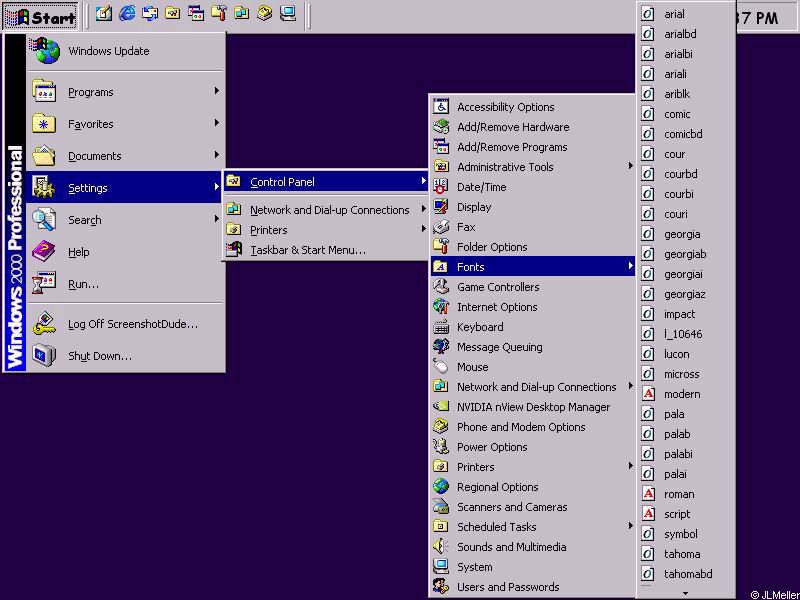800x600 pixels.
Task: Click the Log Off key icon
Action: click(44, 323)
